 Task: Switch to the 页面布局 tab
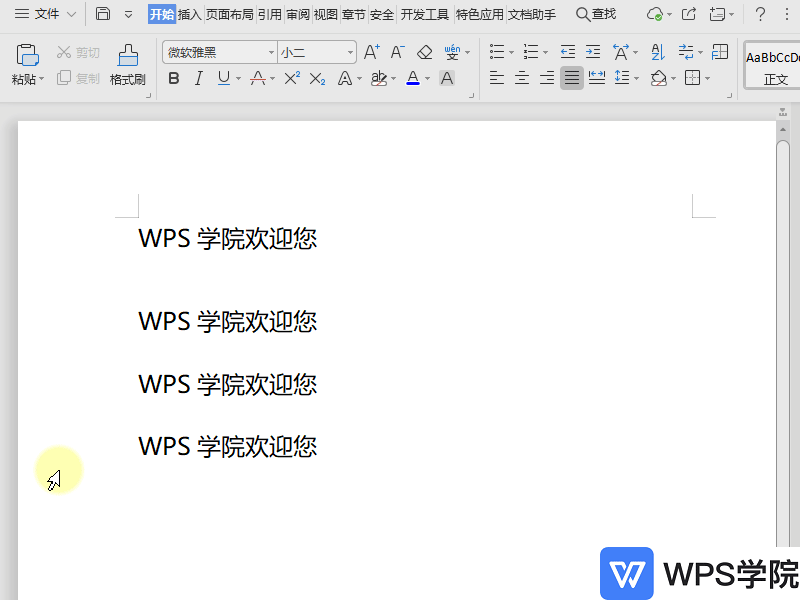click(230, 14)
